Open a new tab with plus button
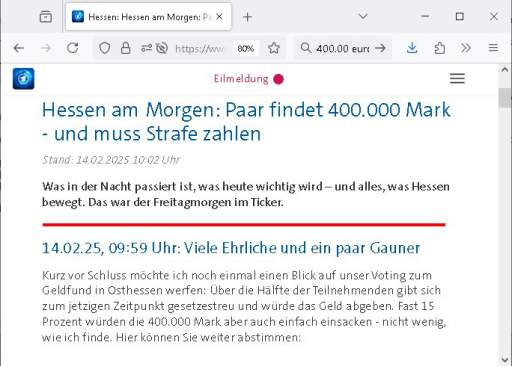 [x=247, y=17]
